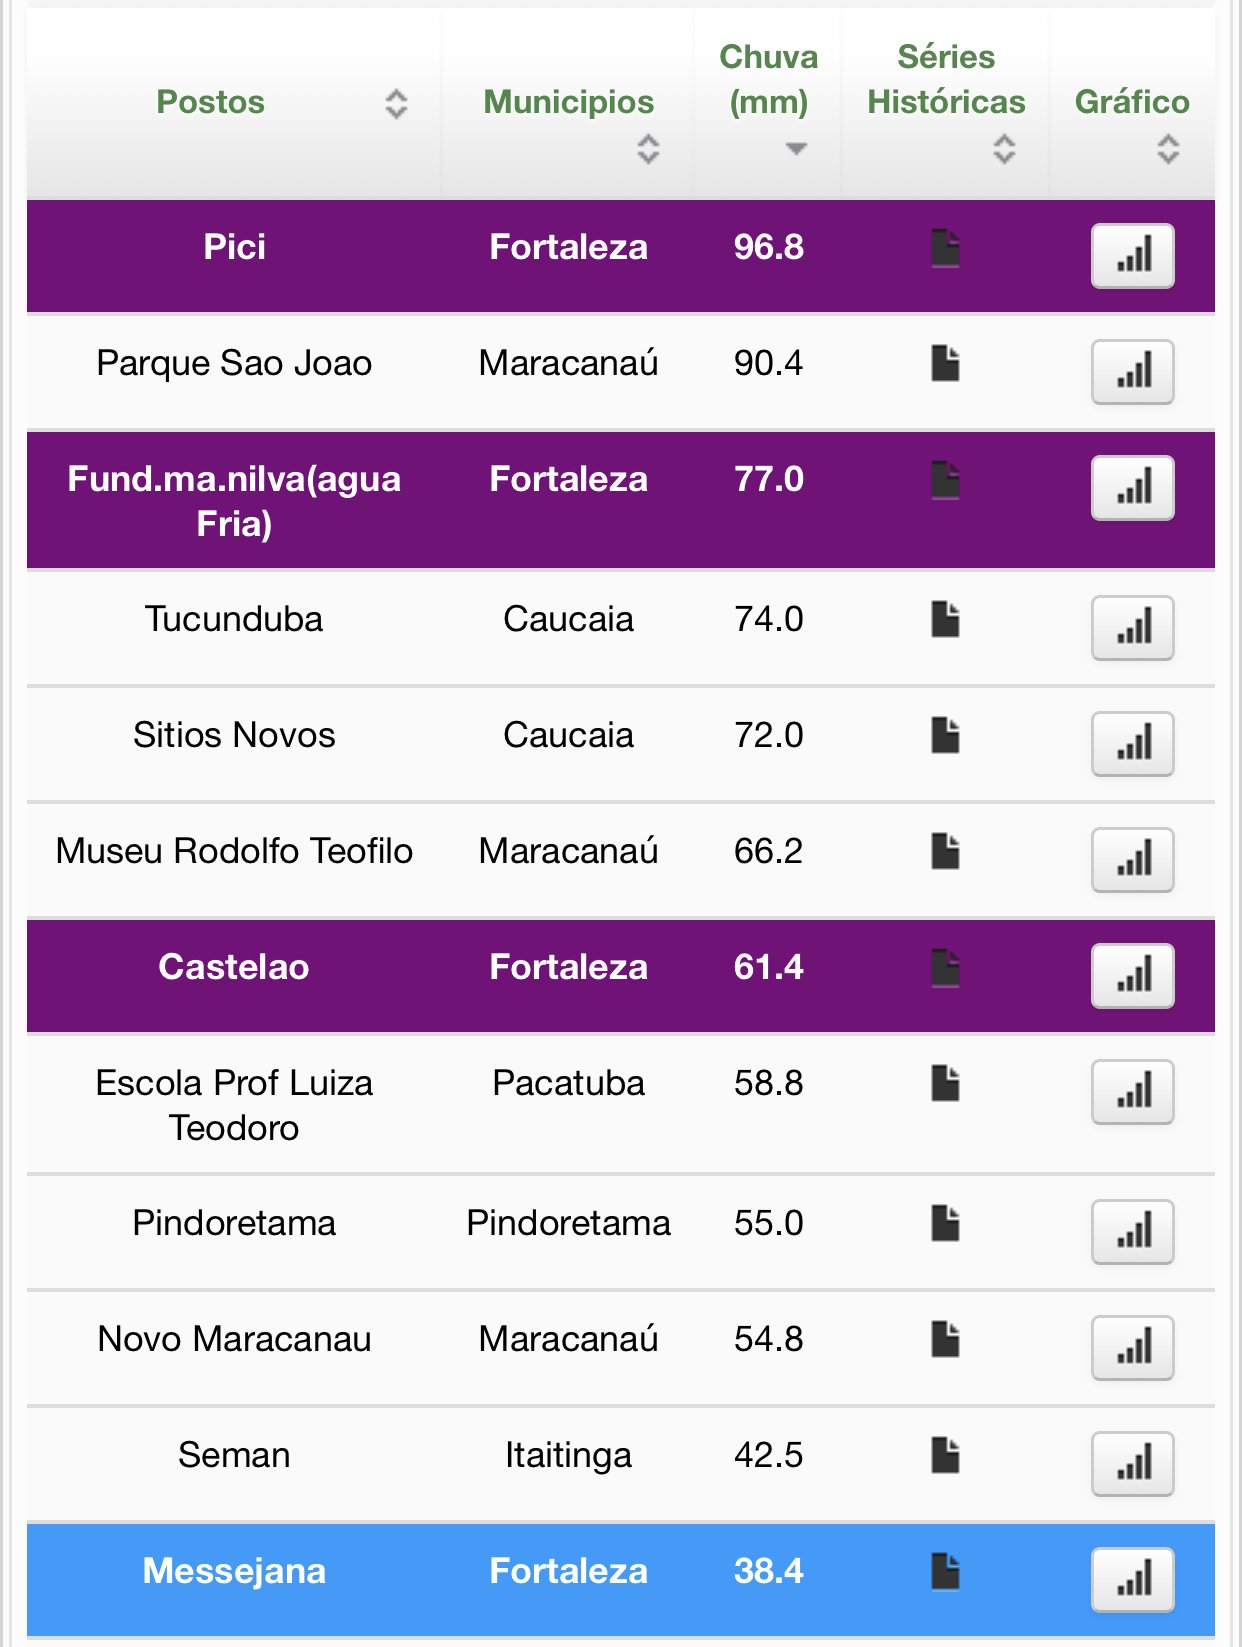Show the rainfall chart for Pici
Image resolution: width=1242 pixels, height=1647 pixels.
[1132, 256]
